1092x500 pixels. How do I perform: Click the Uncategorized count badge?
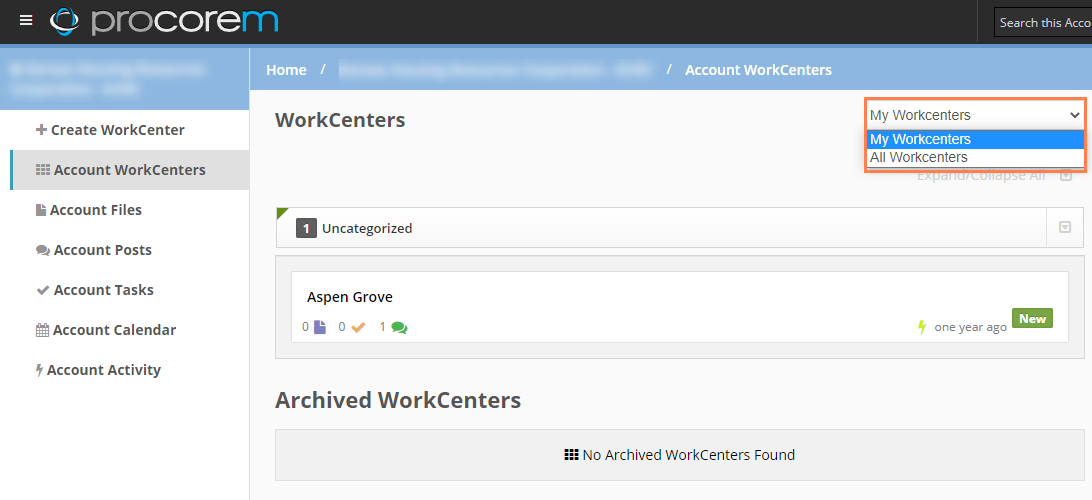click(x=306, y=228)
